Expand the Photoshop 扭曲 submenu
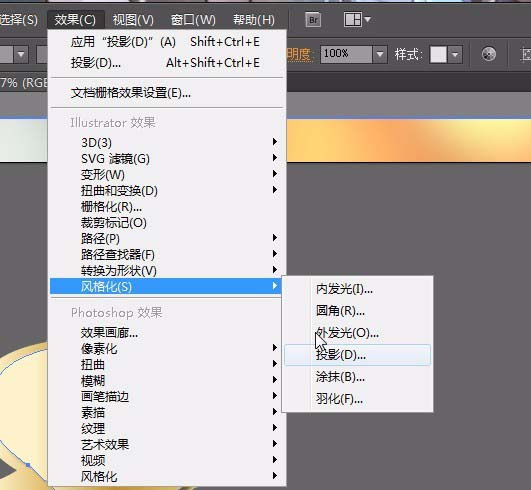Viewport: 531px width, 490px height. point(166,364)
